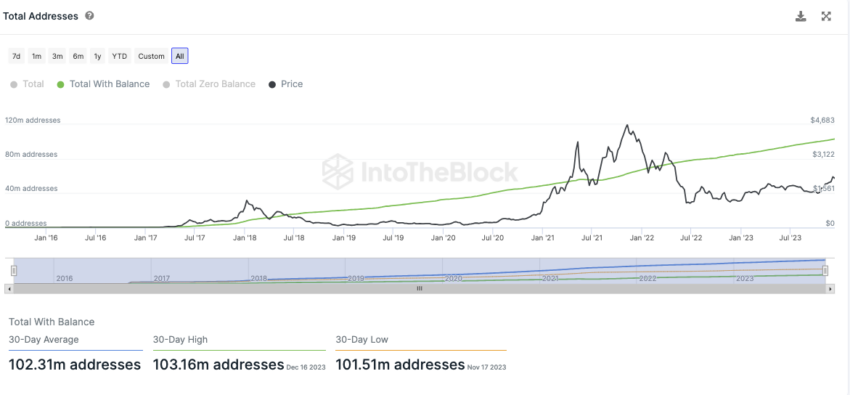Choose the 6m time range
Screen dimensions: 850x395
(x=78, y=56)
